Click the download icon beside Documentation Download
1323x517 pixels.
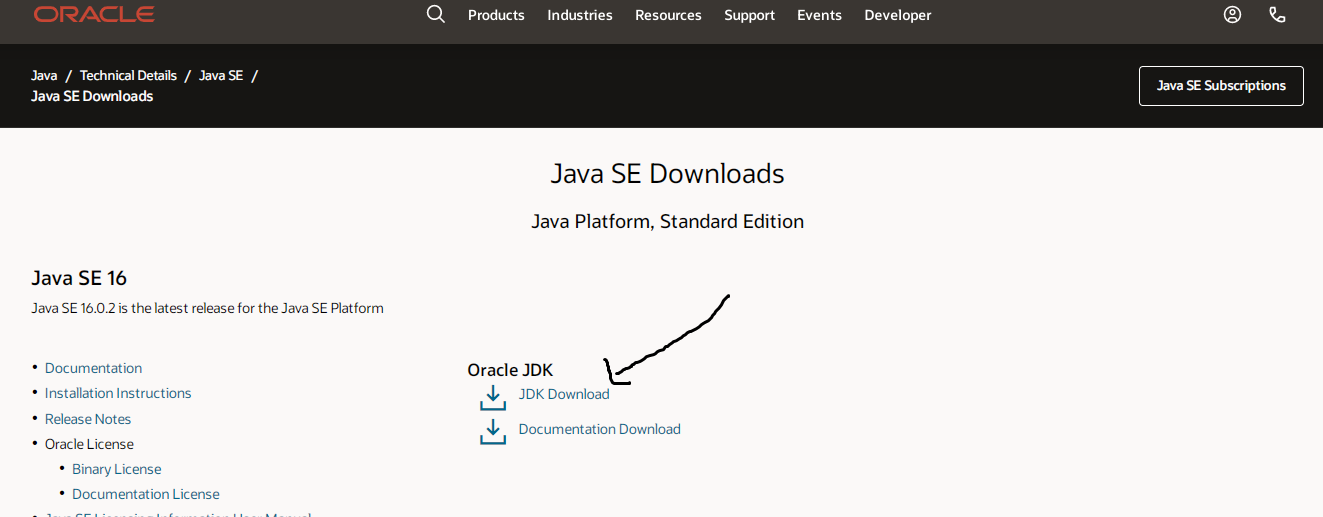[492, 432]
